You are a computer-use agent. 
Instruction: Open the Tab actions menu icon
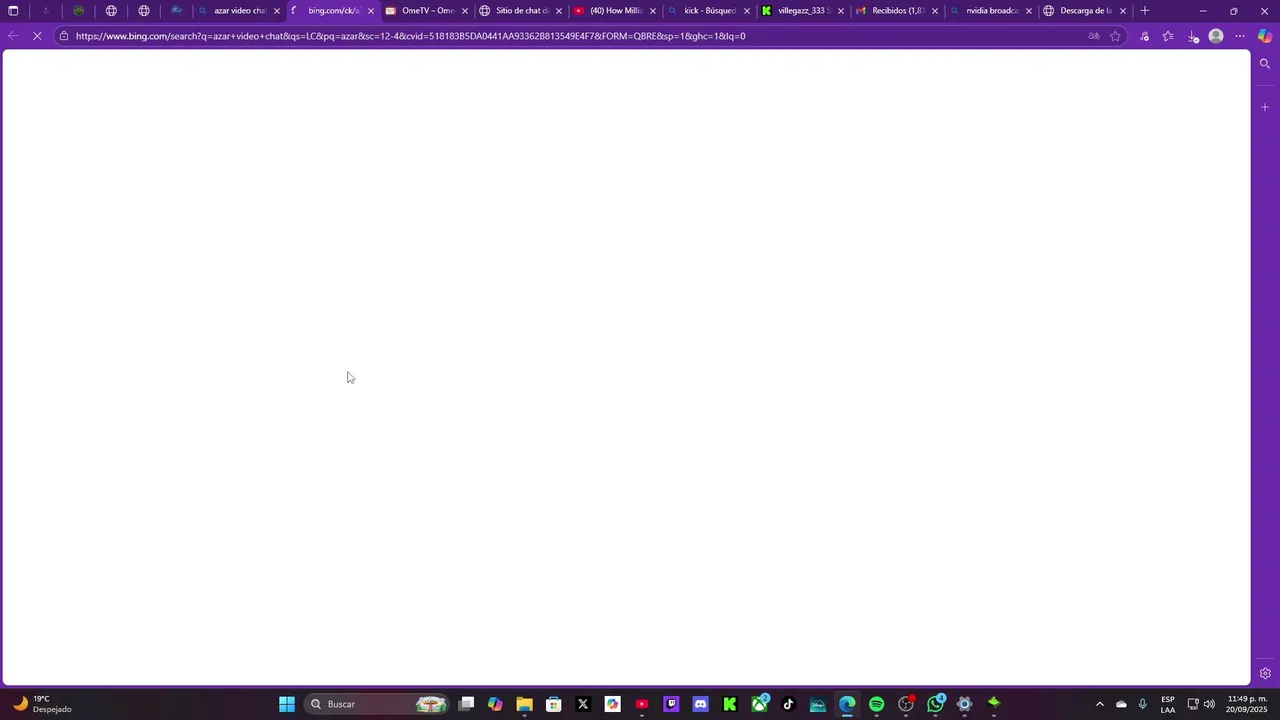click(13, 11)
